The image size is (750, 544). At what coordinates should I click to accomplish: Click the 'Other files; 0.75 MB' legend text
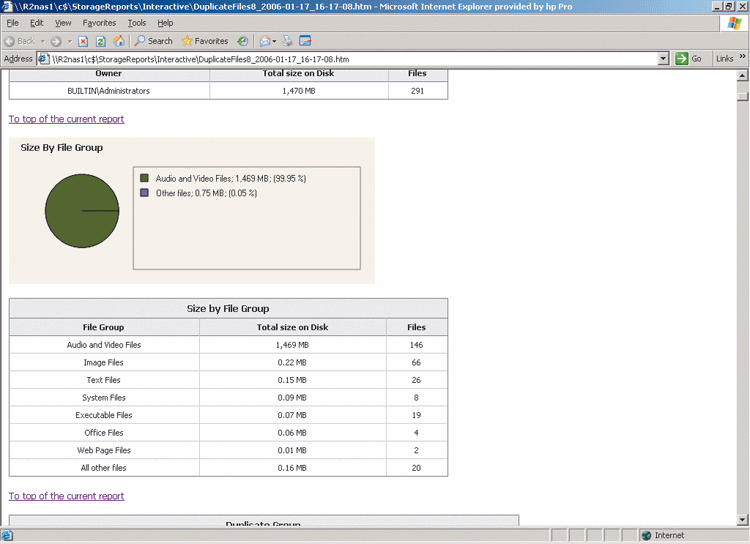pos(206,193)
